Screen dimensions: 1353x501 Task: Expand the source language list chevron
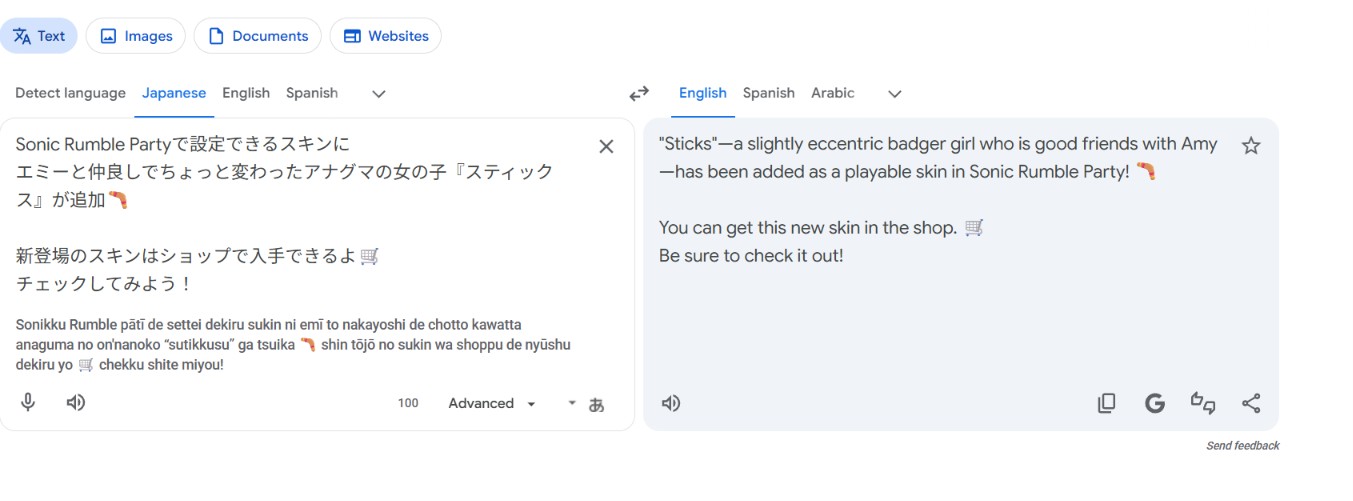(379, 94)
